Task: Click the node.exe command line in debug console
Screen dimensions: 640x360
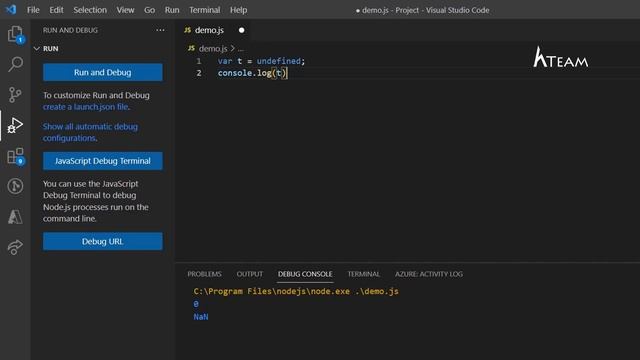Action: click(x=296, y=291)
